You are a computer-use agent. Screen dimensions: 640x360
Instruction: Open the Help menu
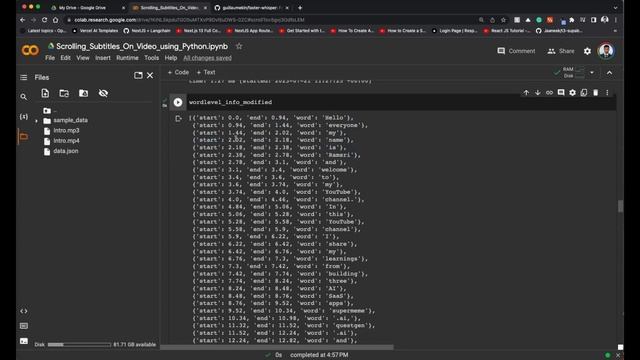click(171, 58)
